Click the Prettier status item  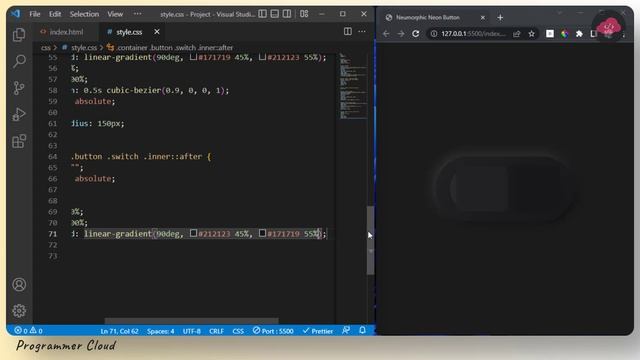pos(318,331)
